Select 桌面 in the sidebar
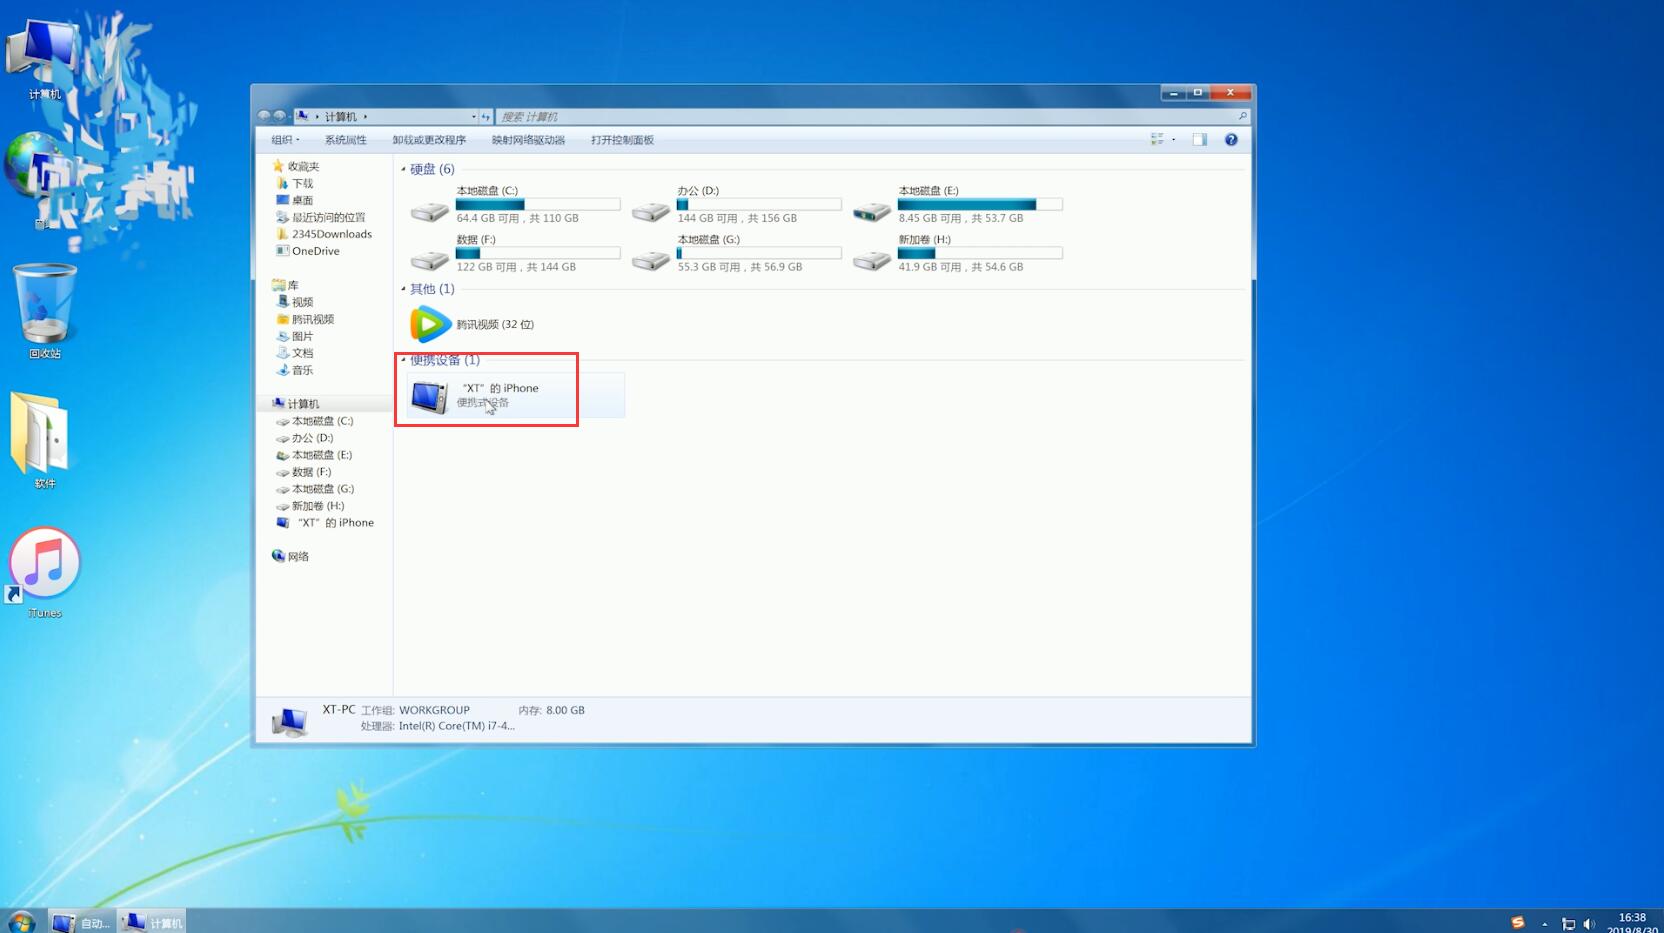1664x933 pixels. (302, 201)
